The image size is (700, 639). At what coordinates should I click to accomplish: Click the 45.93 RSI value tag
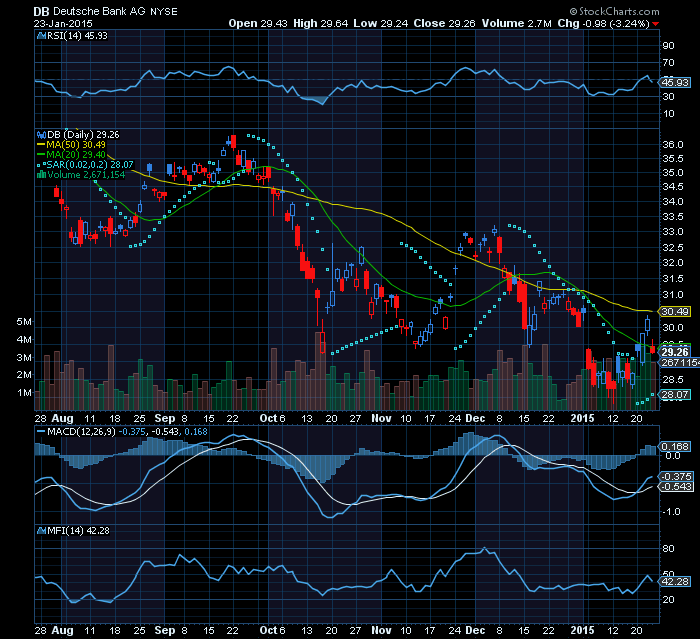(675, 83)
